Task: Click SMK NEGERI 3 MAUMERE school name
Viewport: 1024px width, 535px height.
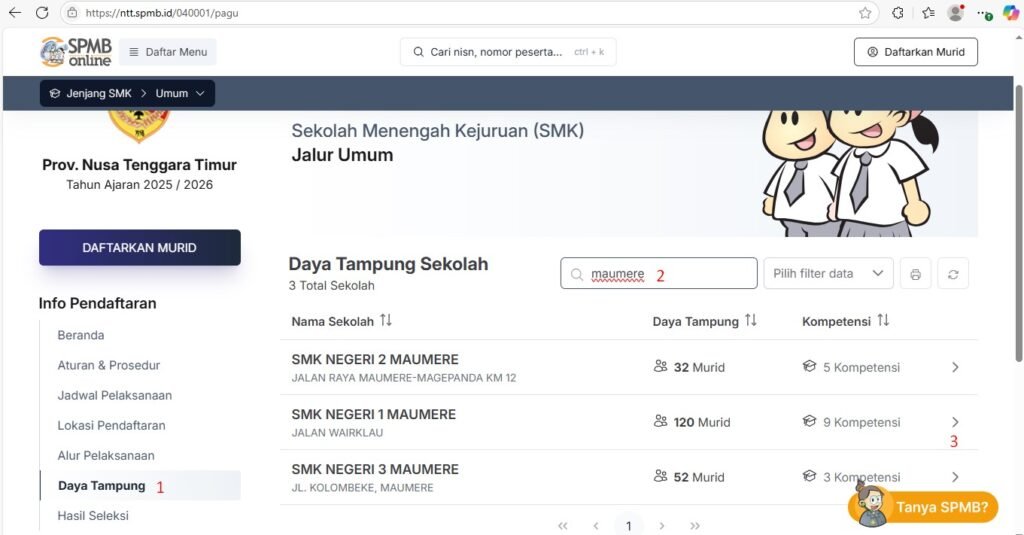Action: [x=375, y=469]
